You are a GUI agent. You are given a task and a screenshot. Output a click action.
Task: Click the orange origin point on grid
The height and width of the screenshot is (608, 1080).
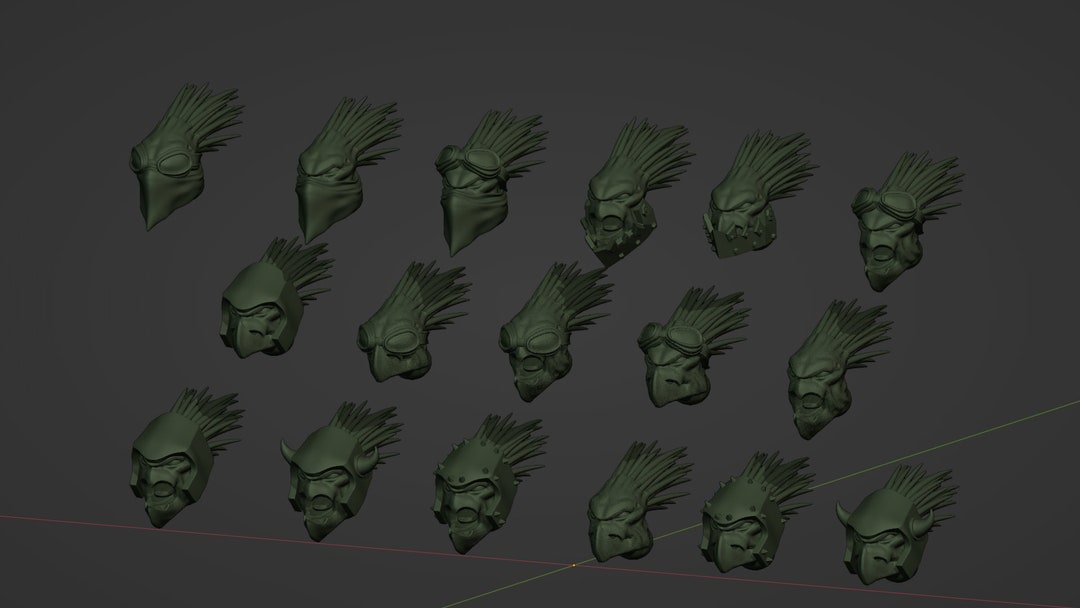coord(574,565)
